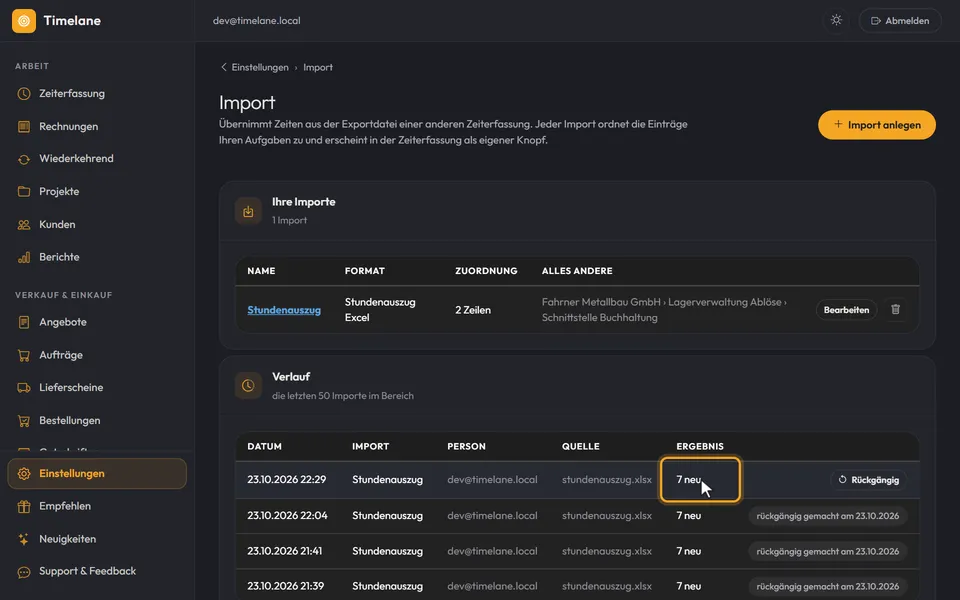Click '7 neu' result in the 22:29 row
Image resolution: width=960 pixels, height=600 pixels.
pos(689,479)
